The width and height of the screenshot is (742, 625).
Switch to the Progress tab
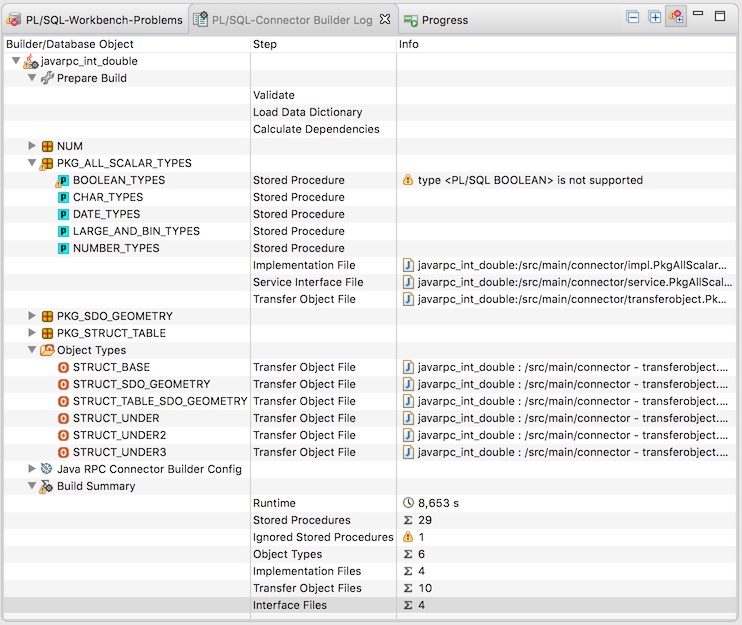436,20
